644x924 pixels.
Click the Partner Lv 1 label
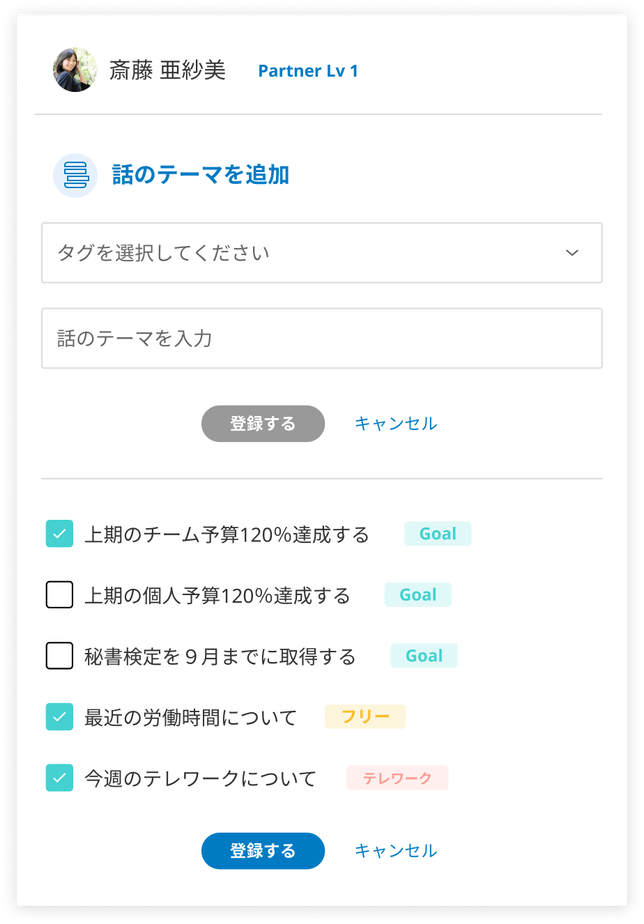tap(307, 71)
